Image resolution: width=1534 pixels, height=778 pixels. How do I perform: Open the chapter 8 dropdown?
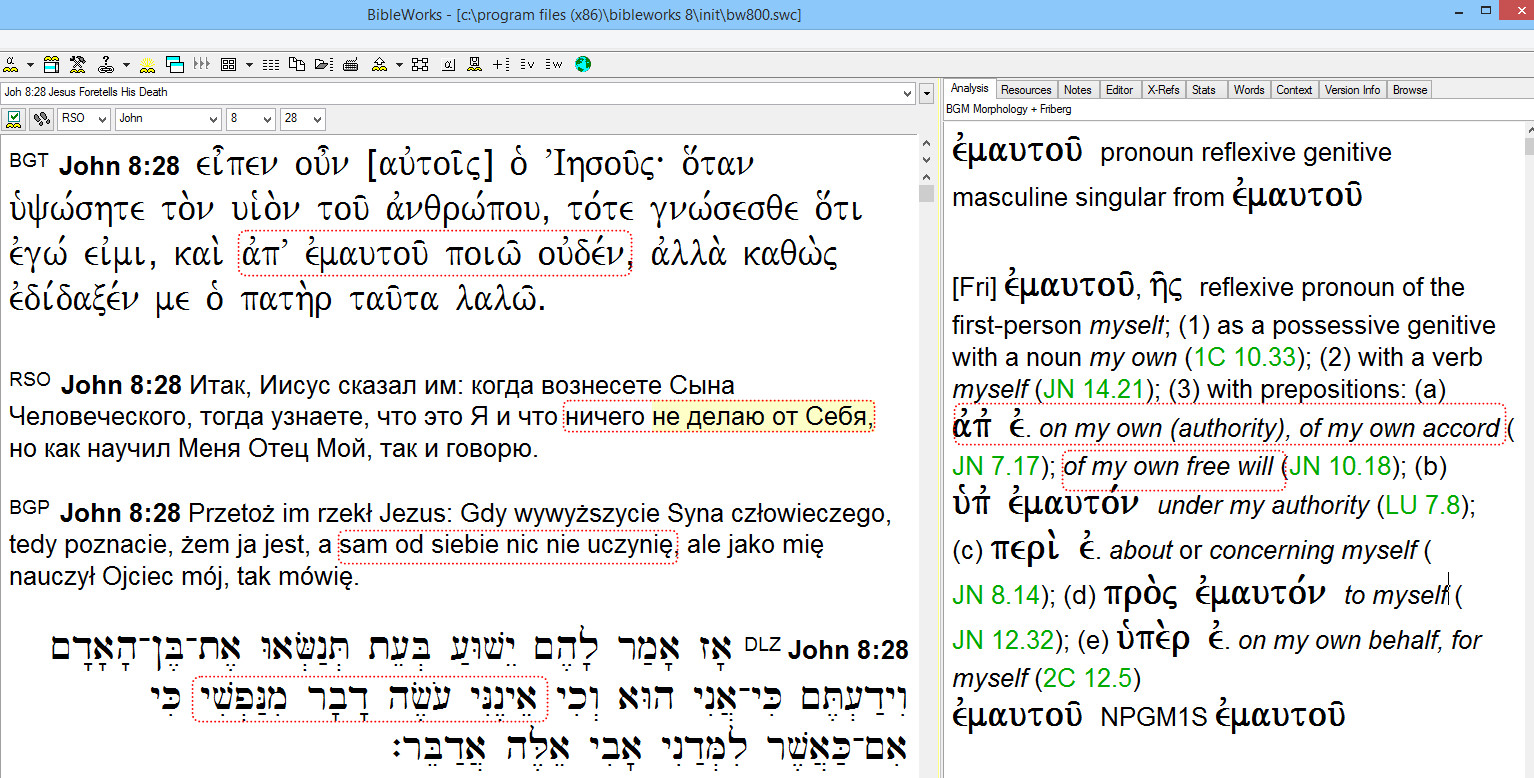pyautogui.click(x=251, y=119)
